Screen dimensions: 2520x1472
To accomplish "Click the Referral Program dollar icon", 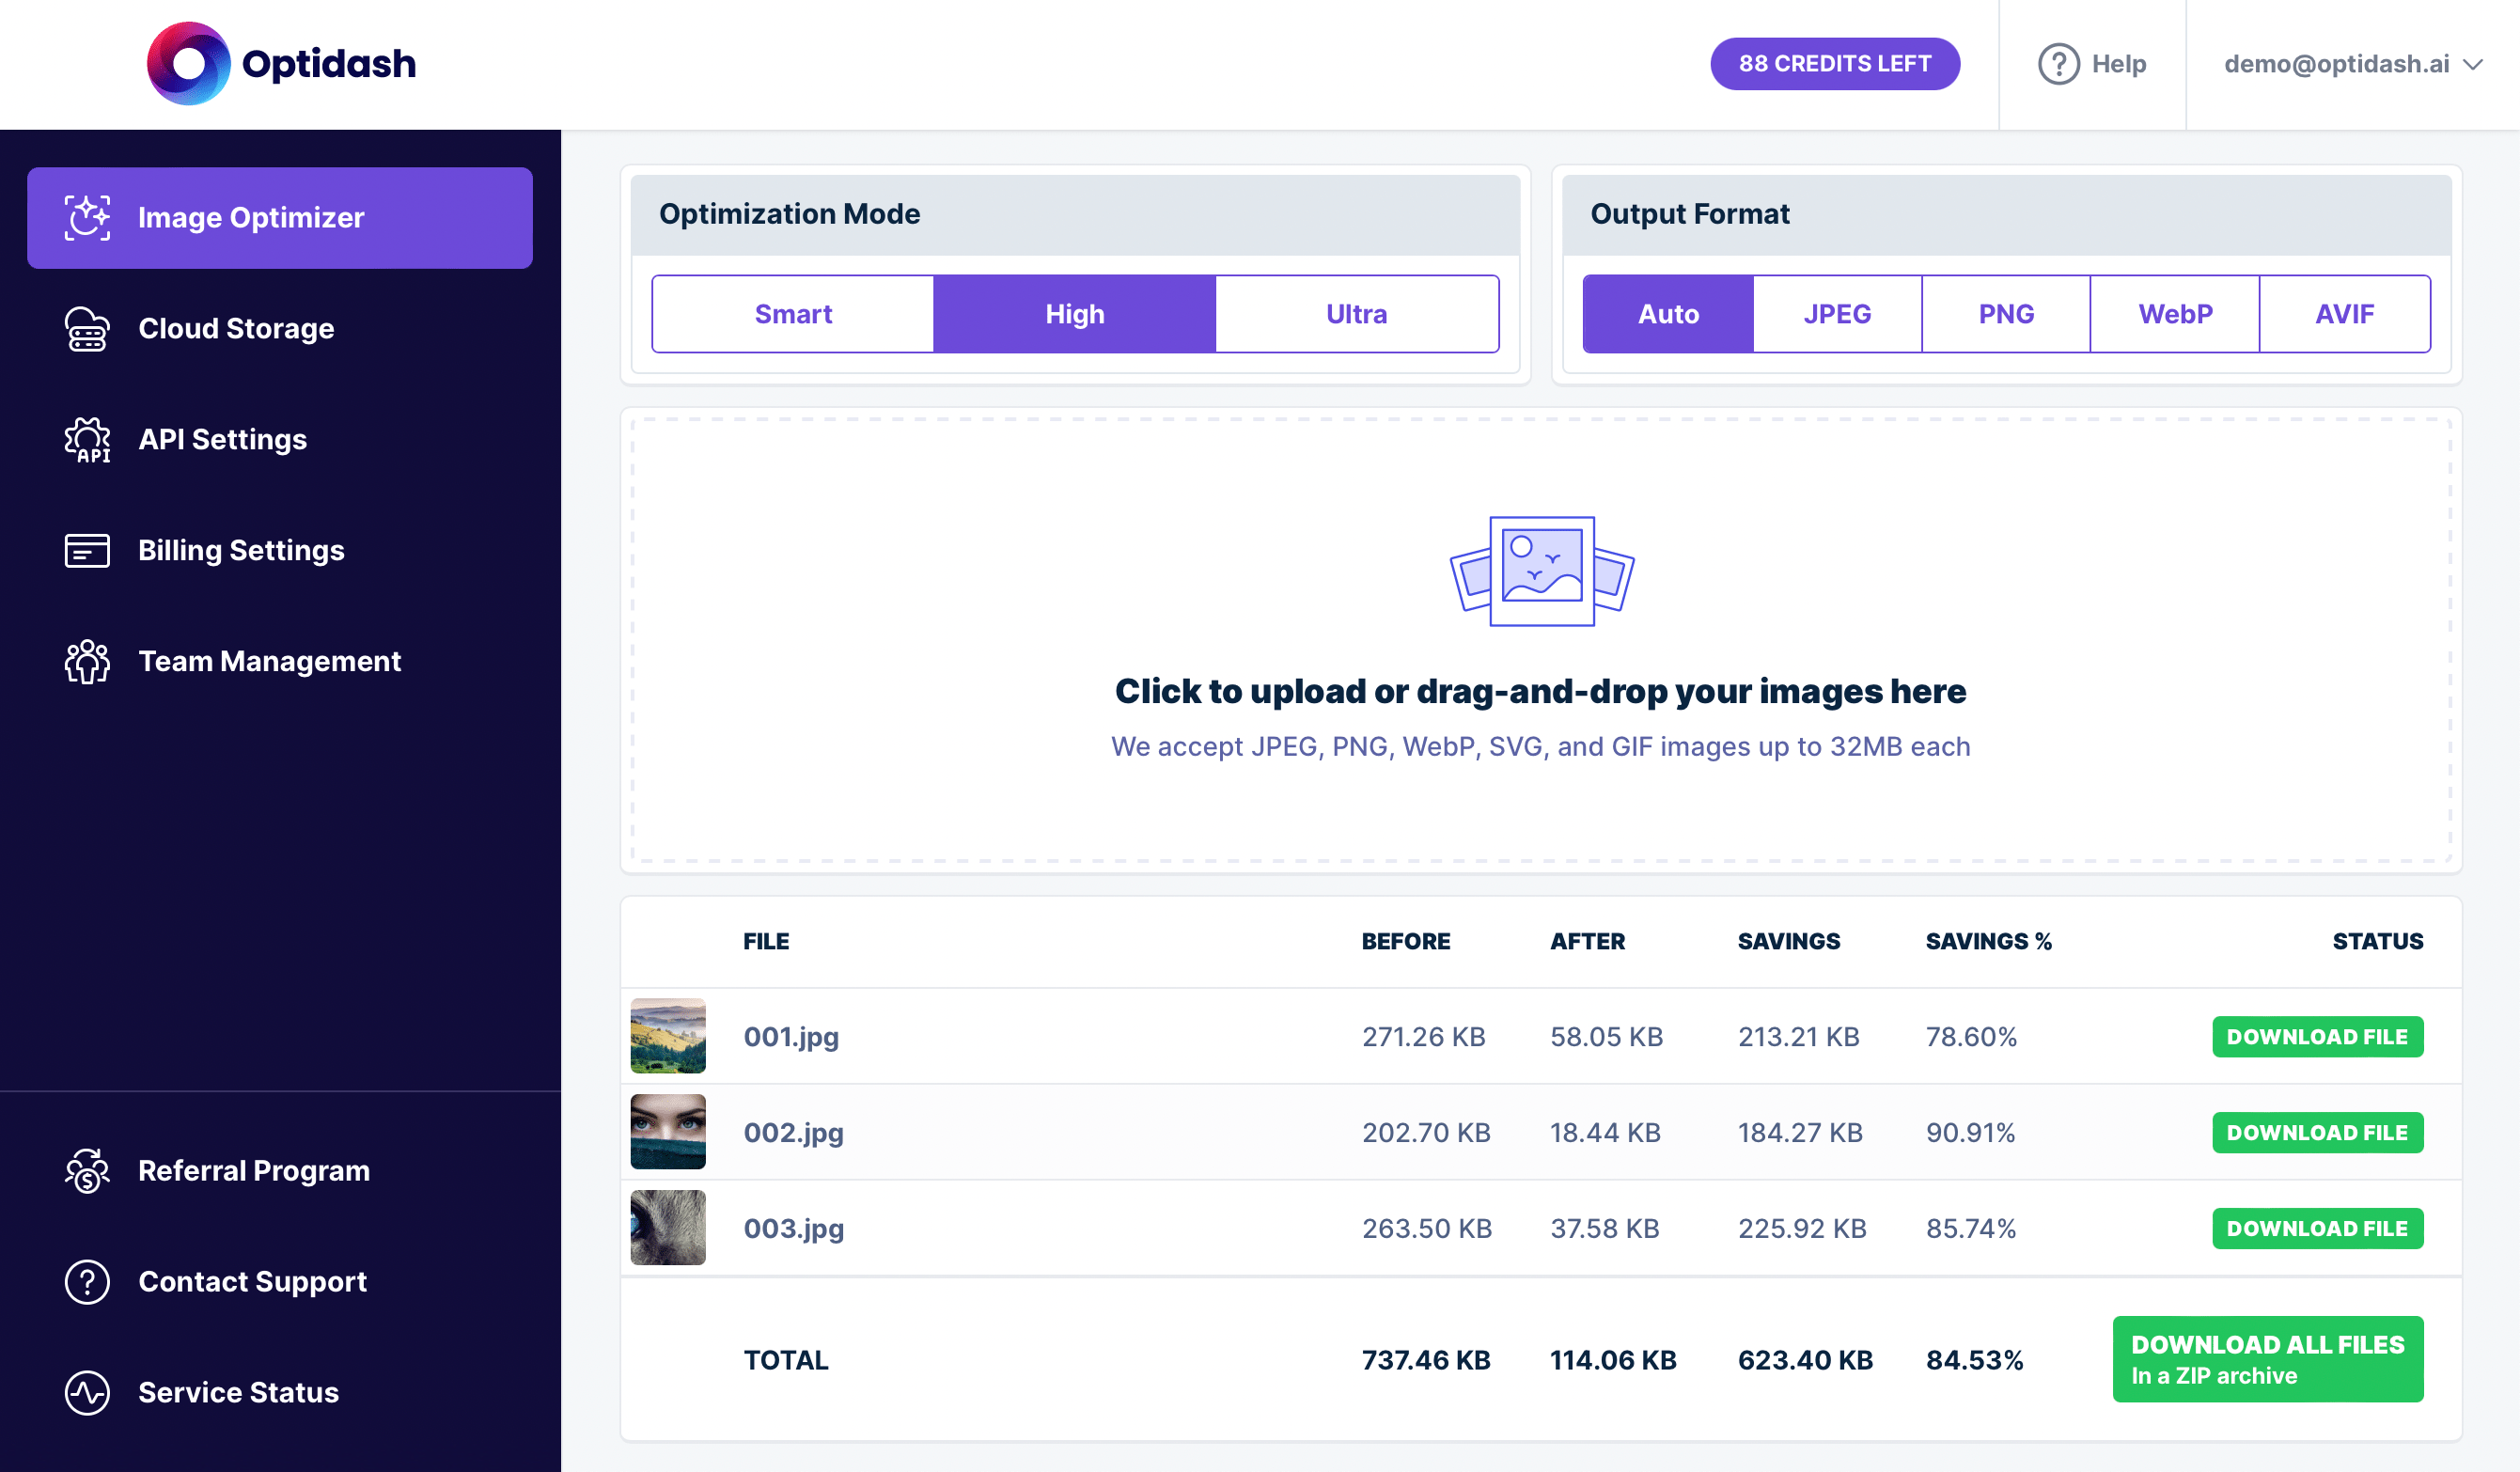I will point(86,1170).
